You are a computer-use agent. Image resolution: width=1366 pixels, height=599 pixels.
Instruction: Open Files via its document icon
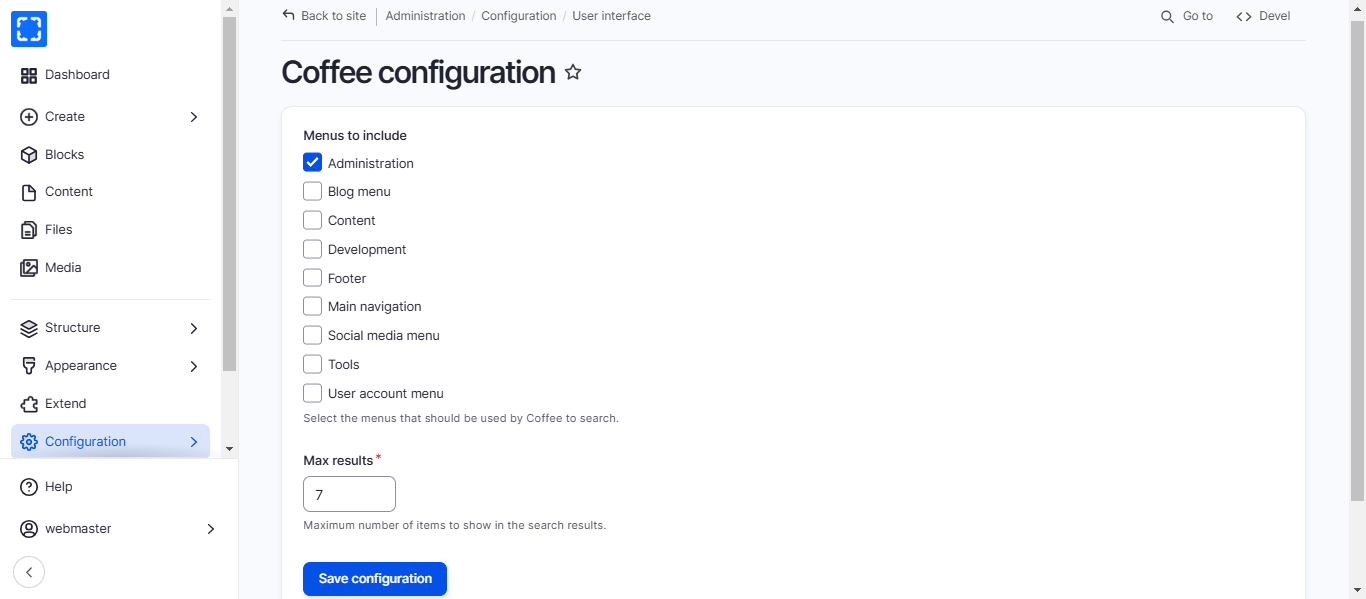pyautogui.click(x=29, y=230)
